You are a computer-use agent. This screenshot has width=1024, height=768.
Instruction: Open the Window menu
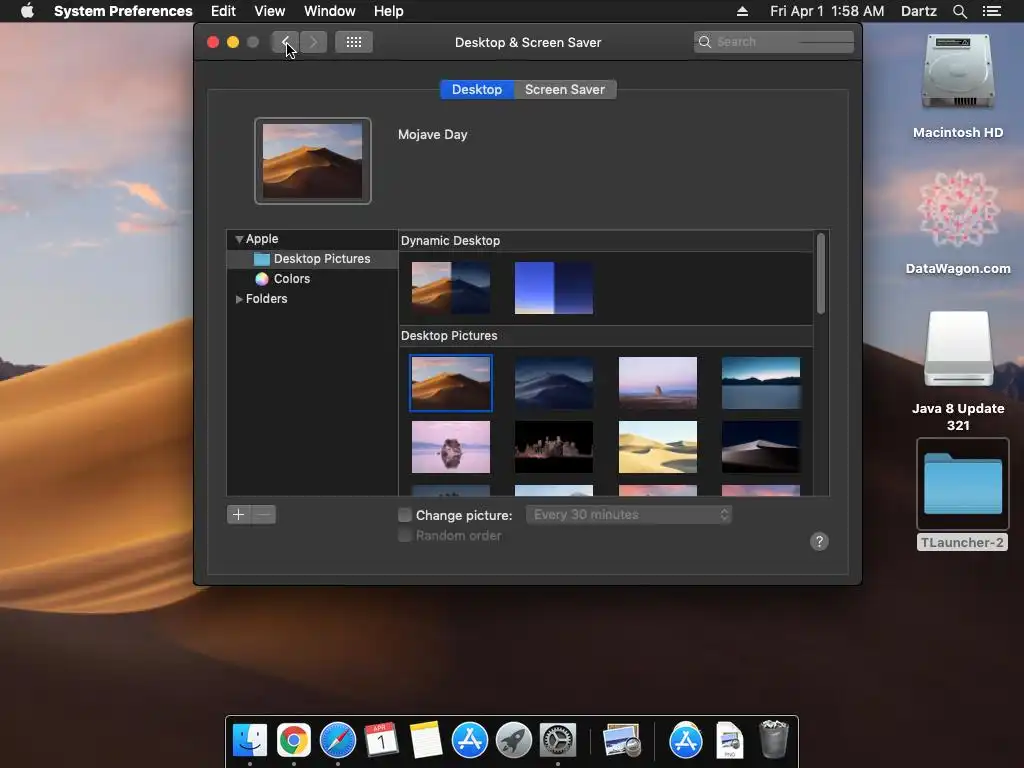tap(330, 11)
